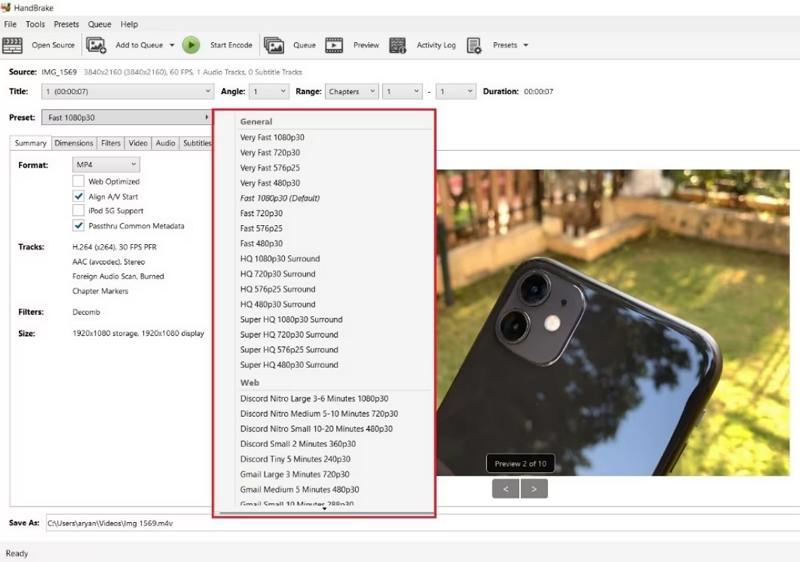Screen dimensions: 800x562
Task: Toggle the iPod 5G Support checkbox
Action: click(x=79, y=211)
